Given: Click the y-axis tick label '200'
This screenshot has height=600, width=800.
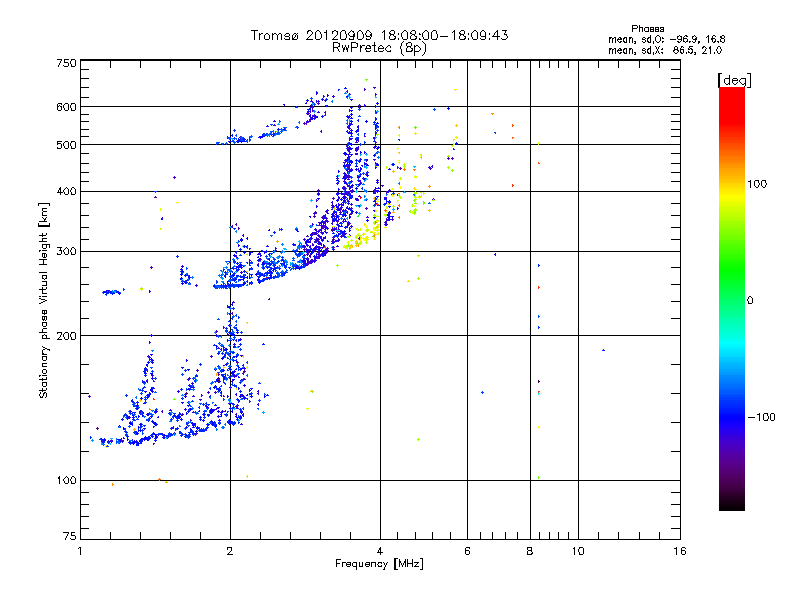Looking at the screenshot, I should click(66, 336).
